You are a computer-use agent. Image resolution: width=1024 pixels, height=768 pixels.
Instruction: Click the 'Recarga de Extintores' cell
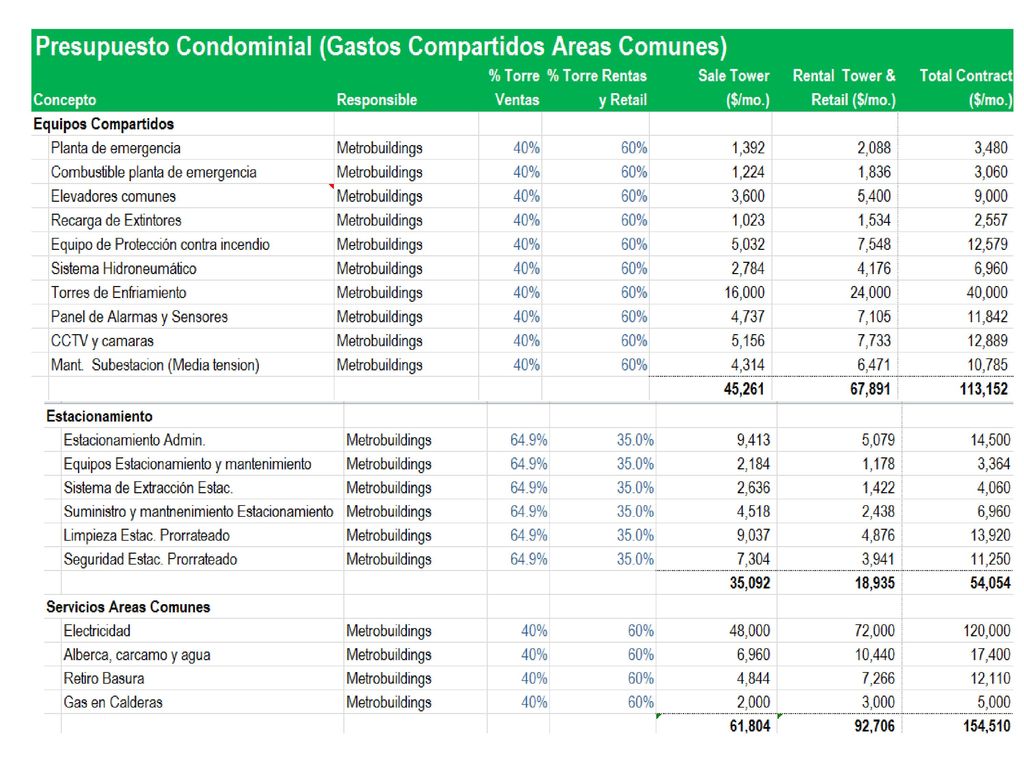click(116, 221)
